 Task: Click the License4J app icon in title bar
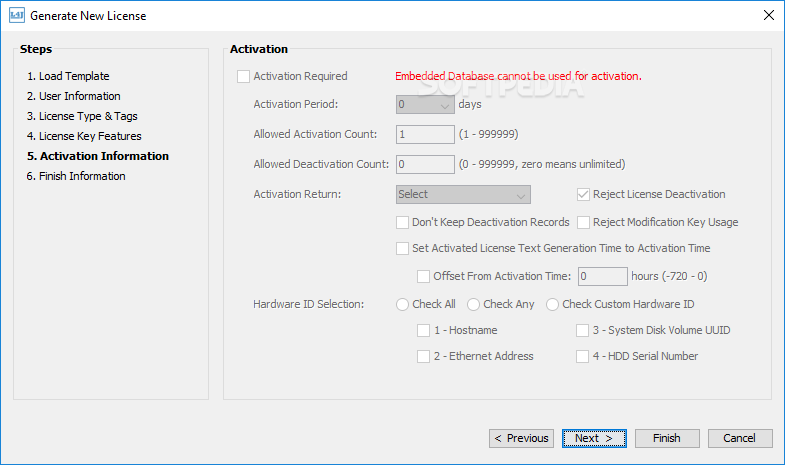[x=17, y=16]
